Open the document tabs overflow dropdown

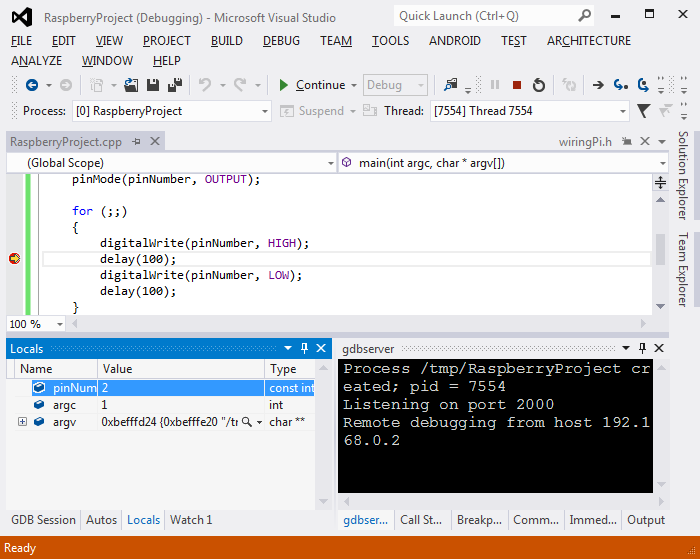[x=662, y=142]
